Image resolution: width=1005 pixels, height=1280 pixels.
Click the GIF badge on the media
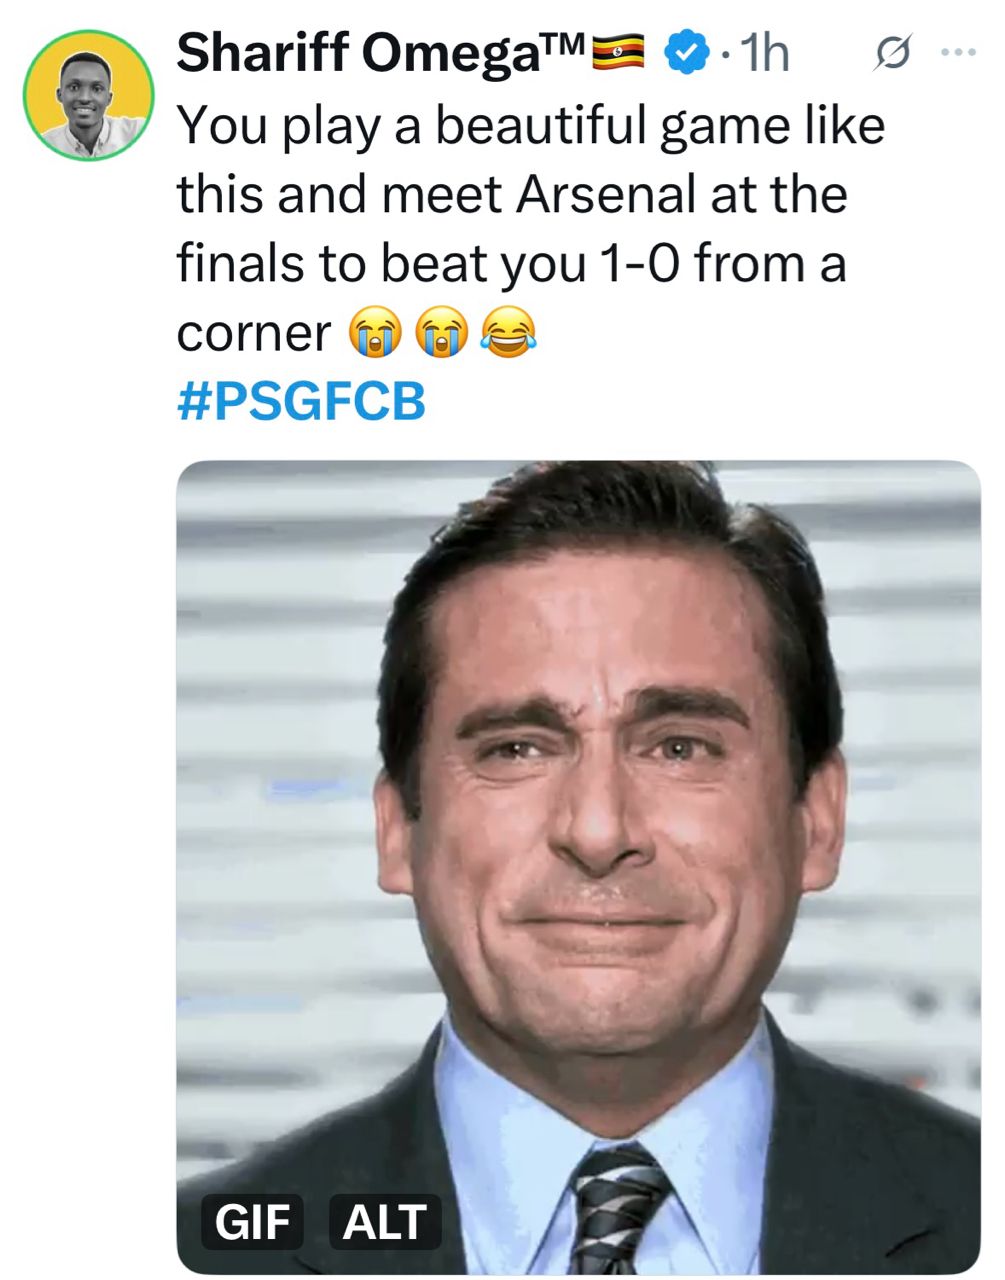[x=253, y=1222]
